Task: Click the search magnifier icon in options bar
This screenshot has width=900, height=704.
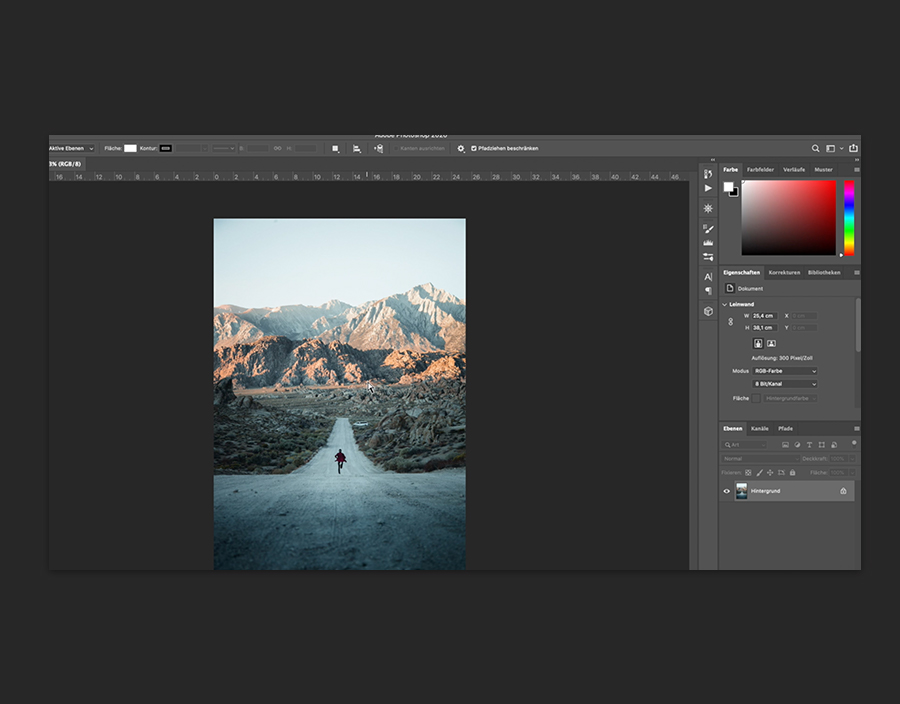Action: (815, 148)
